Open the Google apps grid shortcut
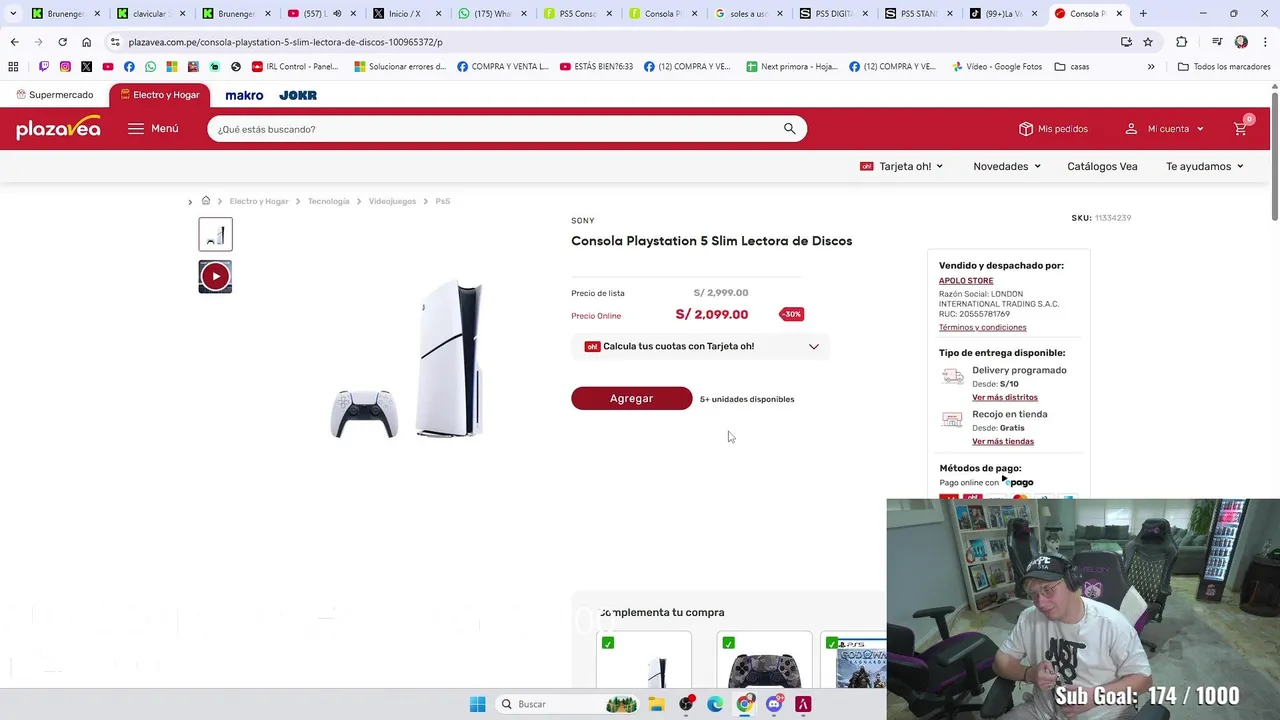The height and width of the screenshot is (720, 1280). (13, 66)
